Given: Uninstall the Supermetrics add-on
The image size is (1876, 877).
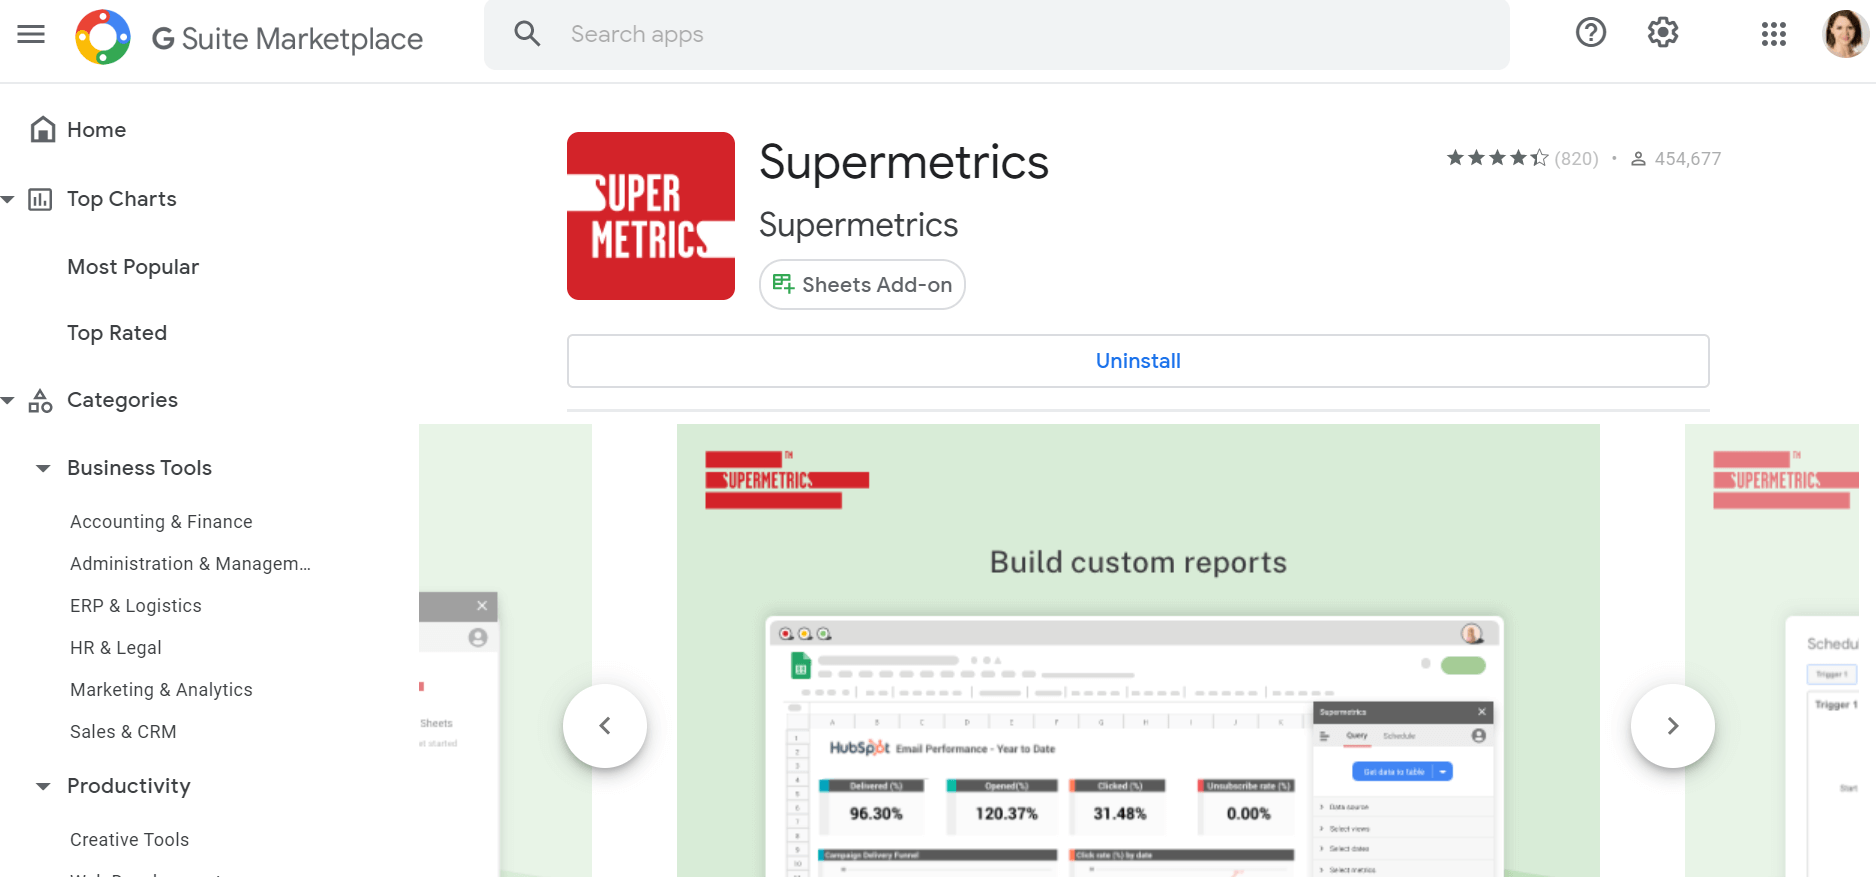Looking at the screenshot, I should tap(1137, 361).
